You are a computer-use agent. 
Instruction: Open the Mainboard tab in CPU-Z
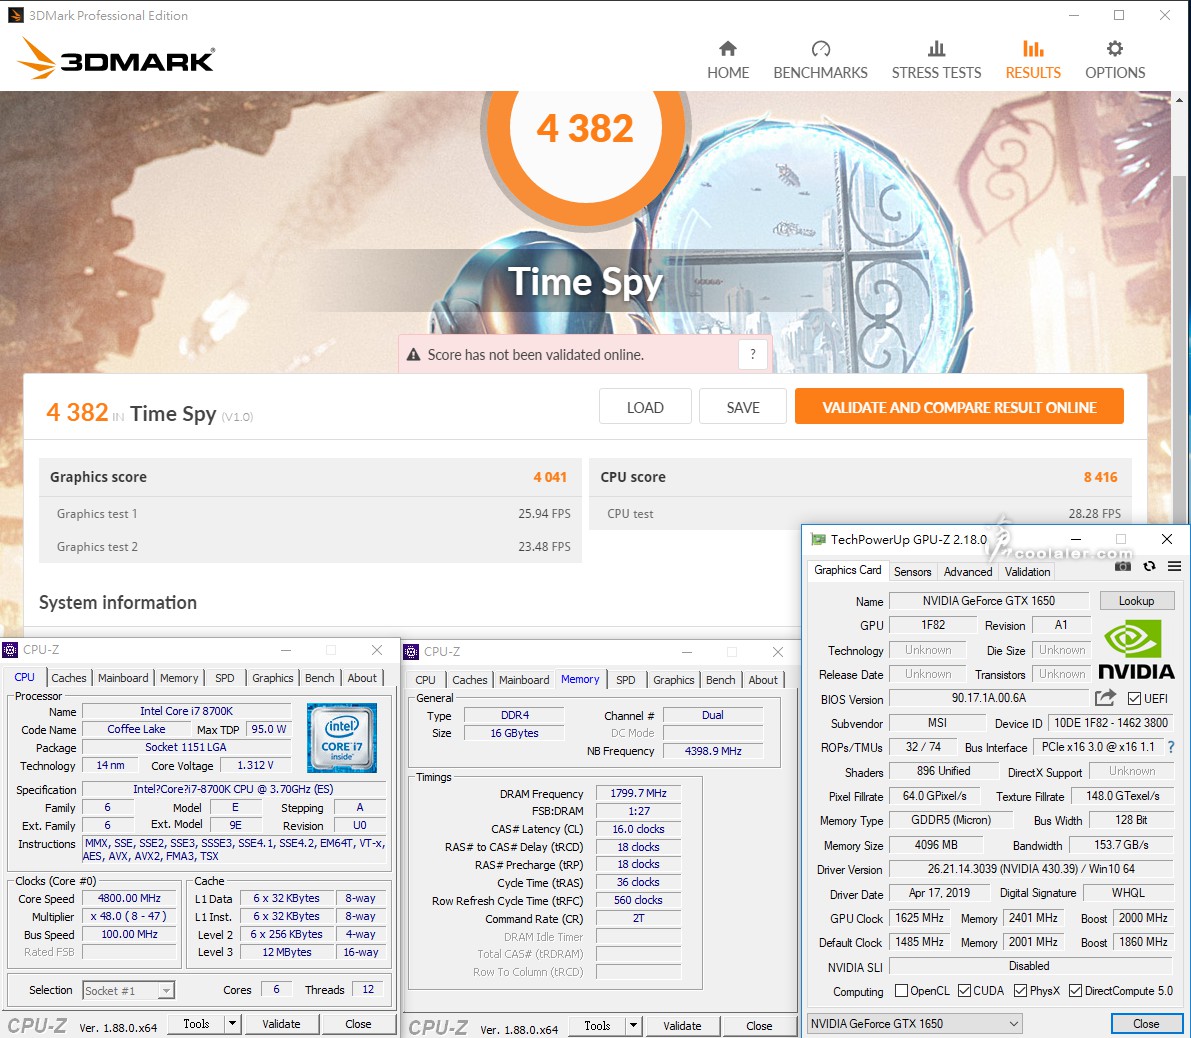point(123,678)
